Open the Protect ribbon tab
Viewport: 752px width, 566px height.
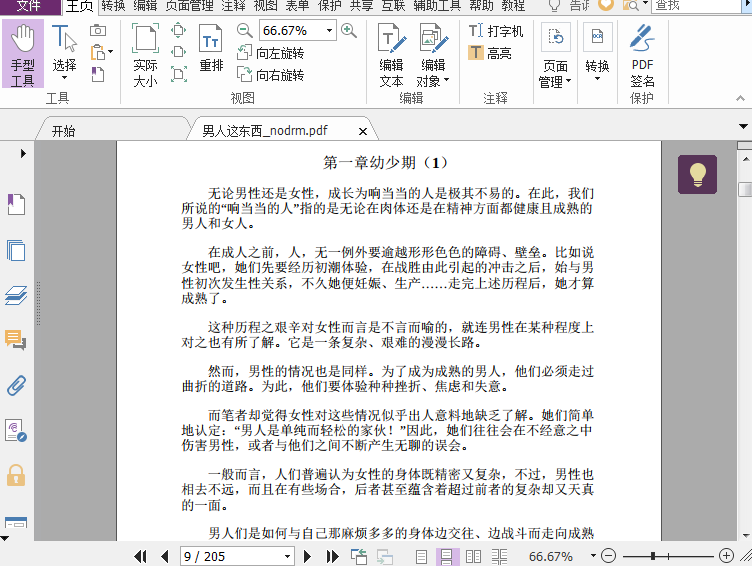329,6
